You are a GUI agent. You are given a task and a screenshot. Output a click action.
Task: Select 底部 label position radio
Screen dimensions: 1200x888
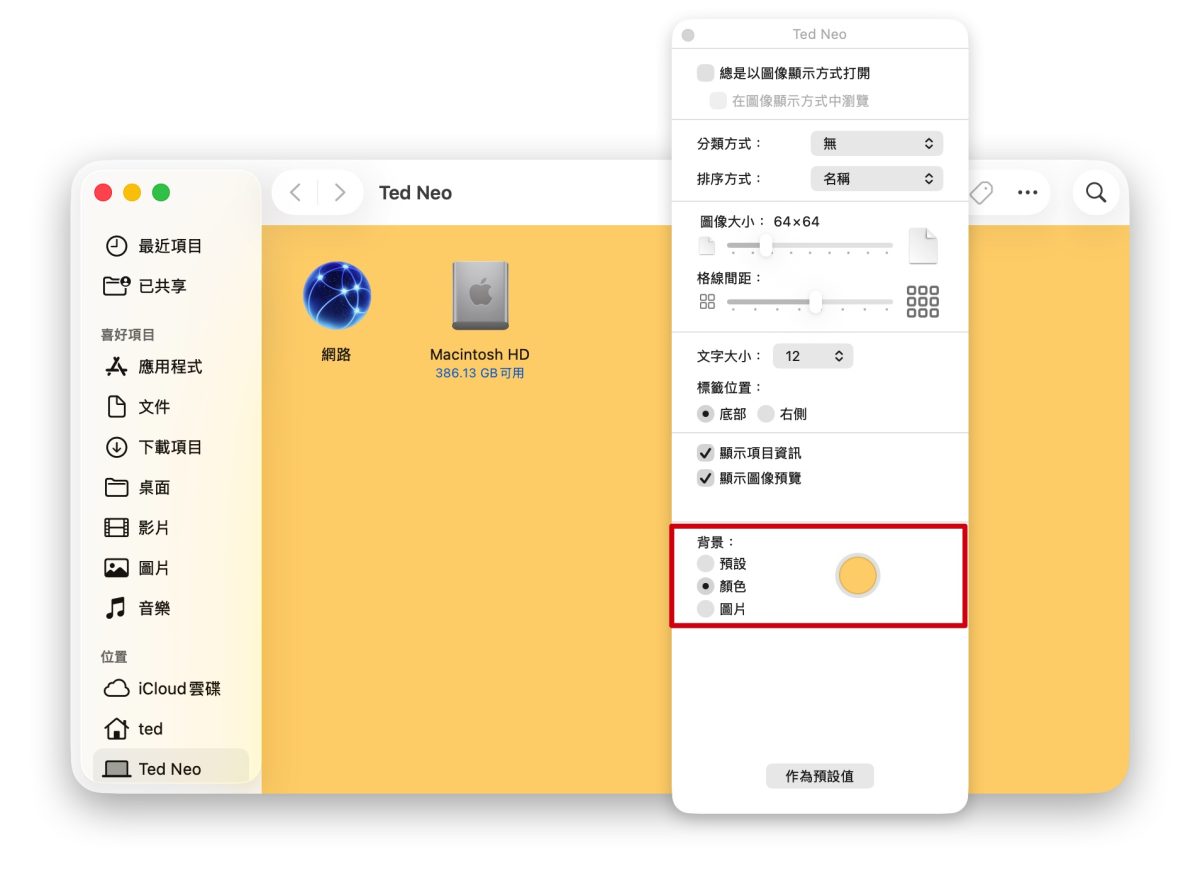click(x=706, y=413)
